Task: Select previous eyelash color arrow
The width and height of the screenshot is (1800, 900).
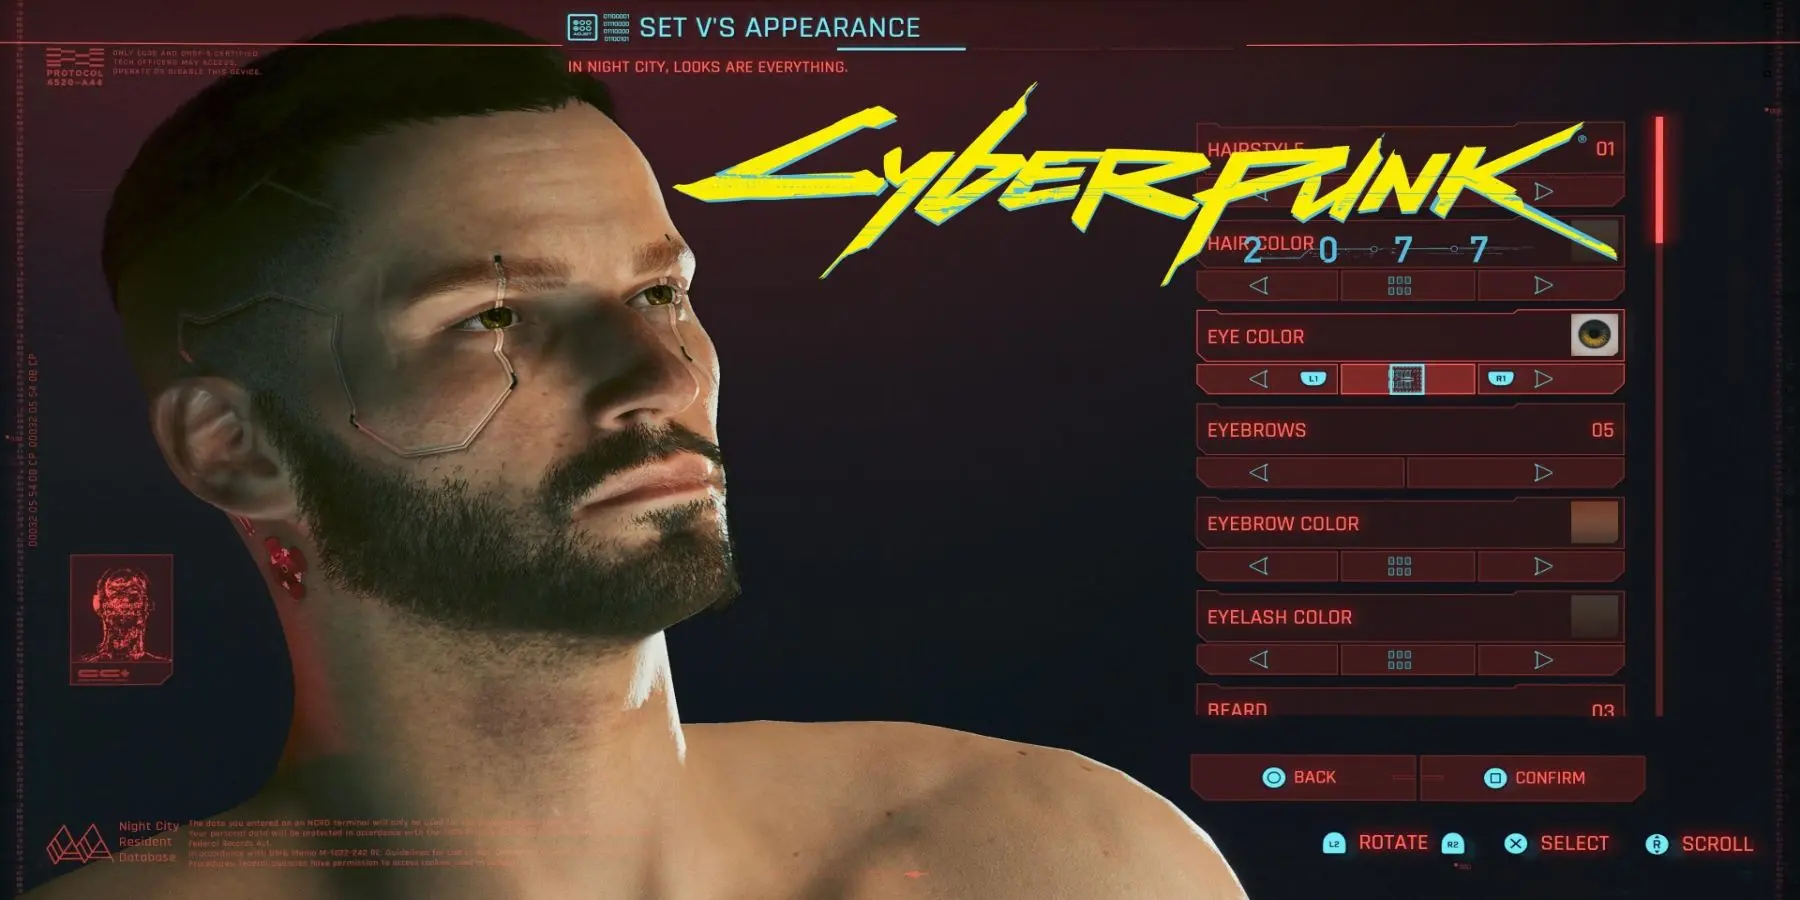Action: click(x=1259, y=660)
